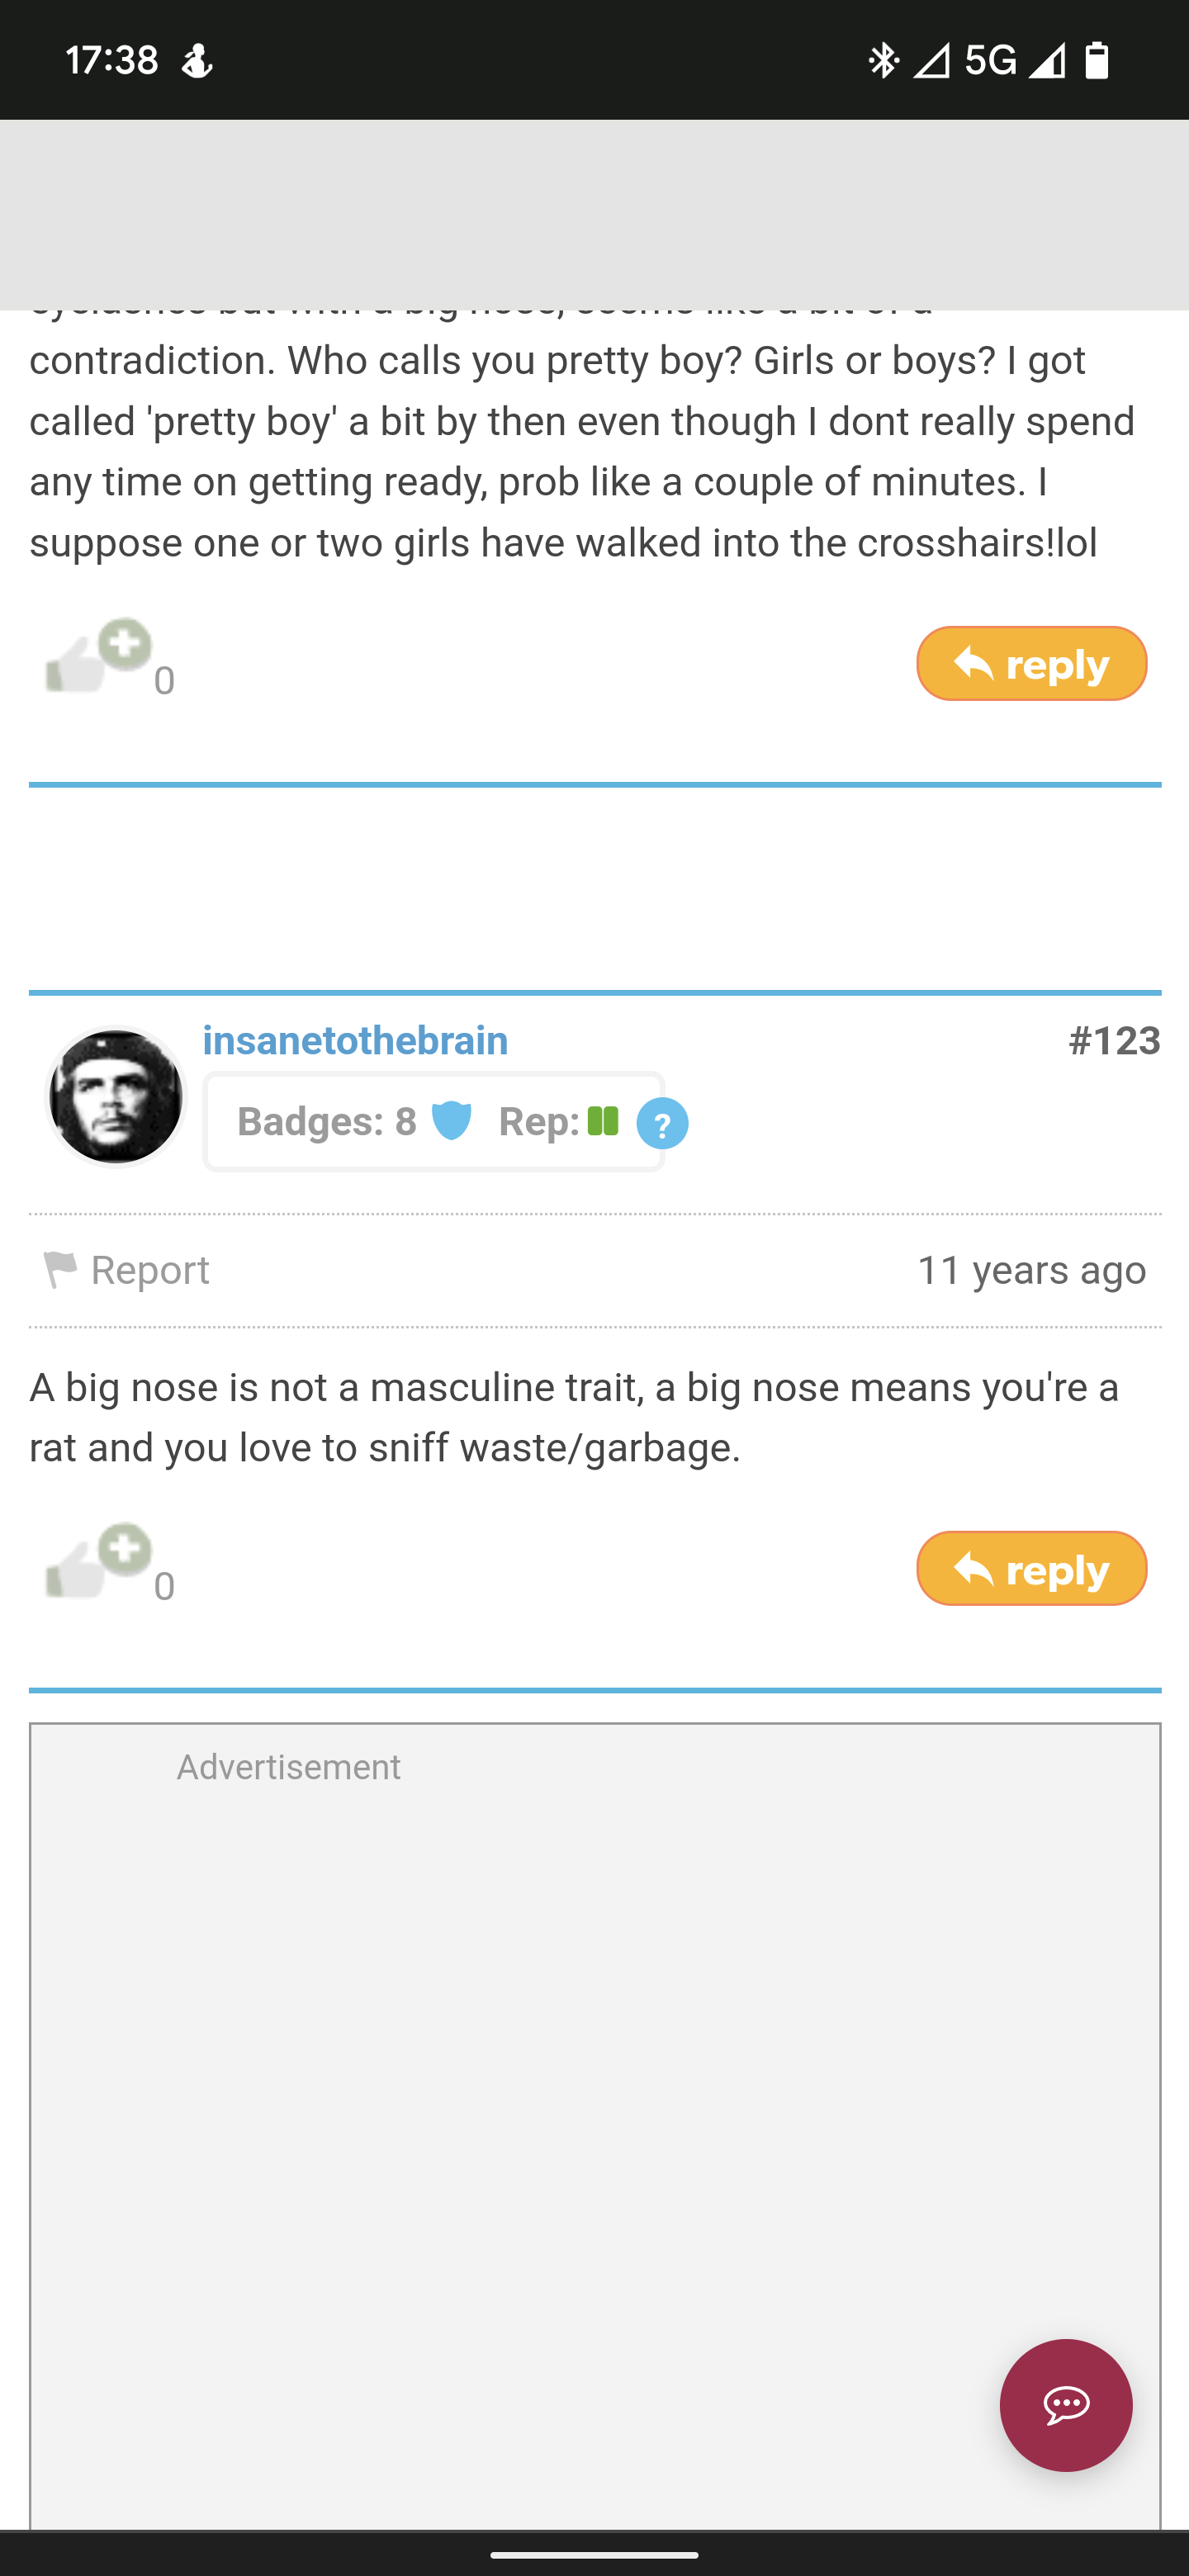Tap the Advertisement placeholder area

tap(595, 2125)
